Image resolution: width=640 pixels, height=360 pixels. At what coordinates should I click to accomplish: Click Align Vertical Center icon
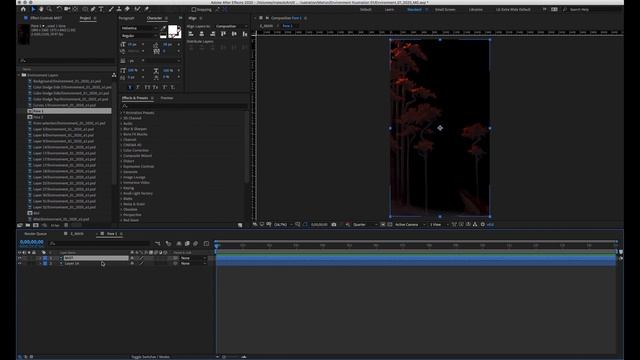pos(234,34)
